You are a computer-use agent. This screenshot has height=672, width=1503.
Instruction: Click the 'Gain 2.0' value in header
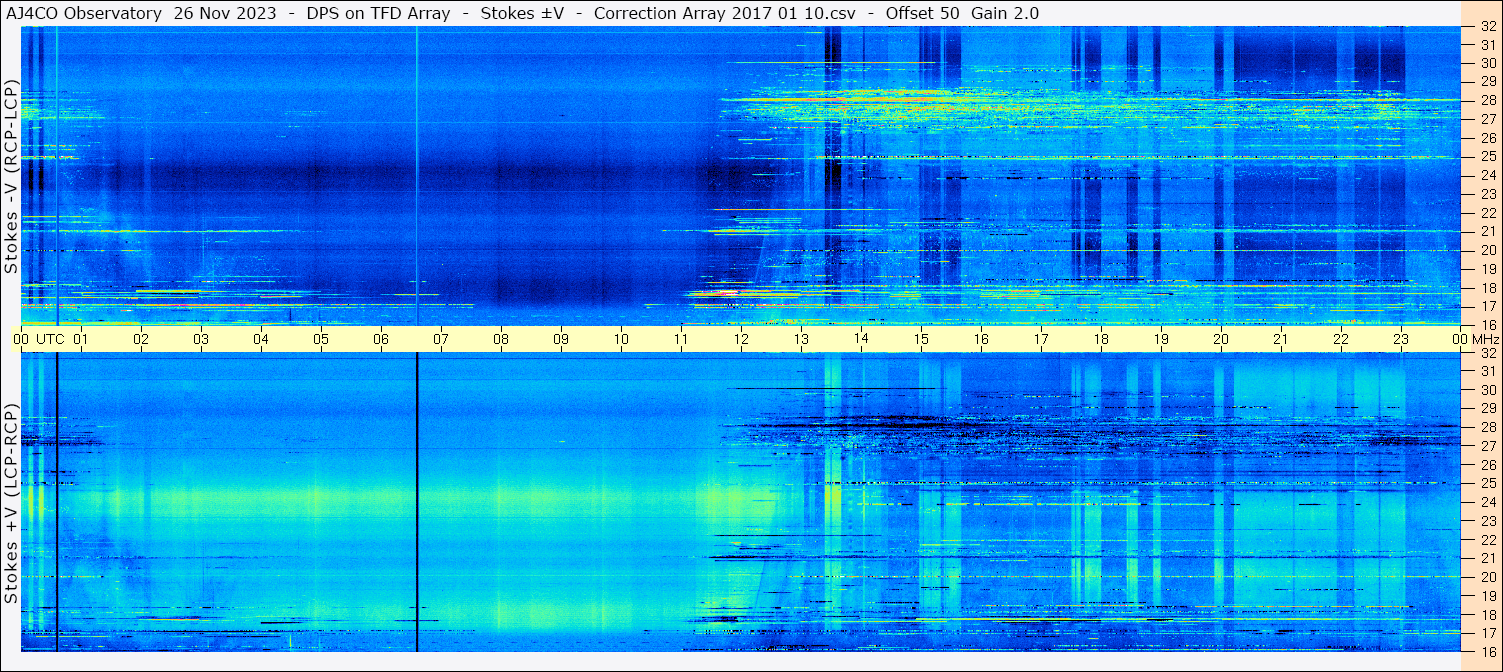tap(1005, 14)
